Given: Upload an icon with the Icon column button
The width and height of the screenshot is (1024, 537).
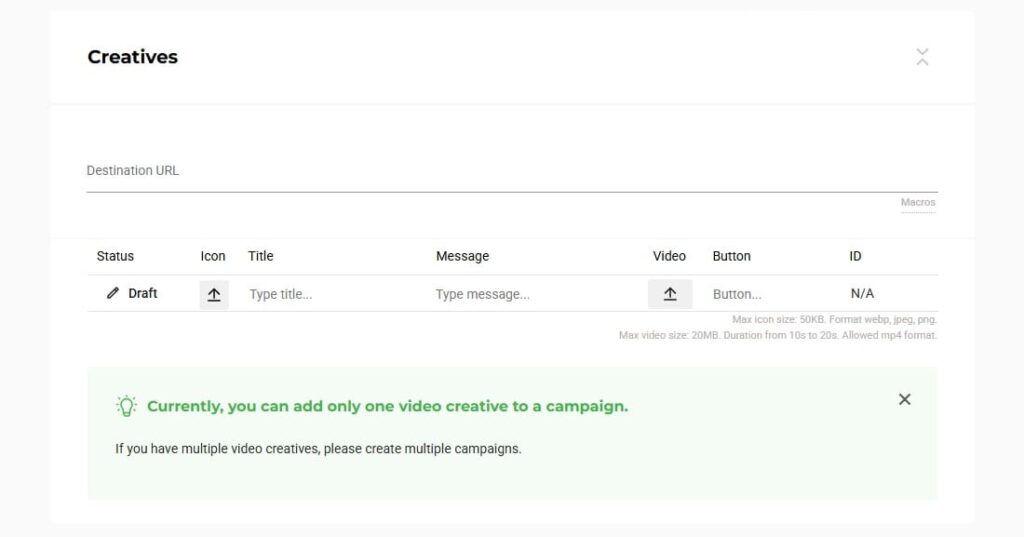Looking at the screenshot, I should click(214, 294).
